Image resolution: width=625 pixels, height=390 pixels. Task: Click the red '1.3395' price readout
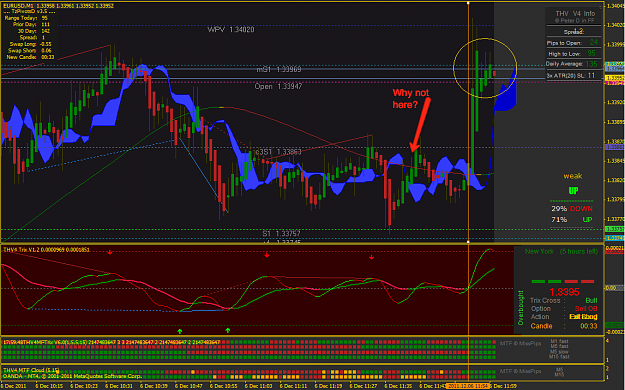point(564,292)
